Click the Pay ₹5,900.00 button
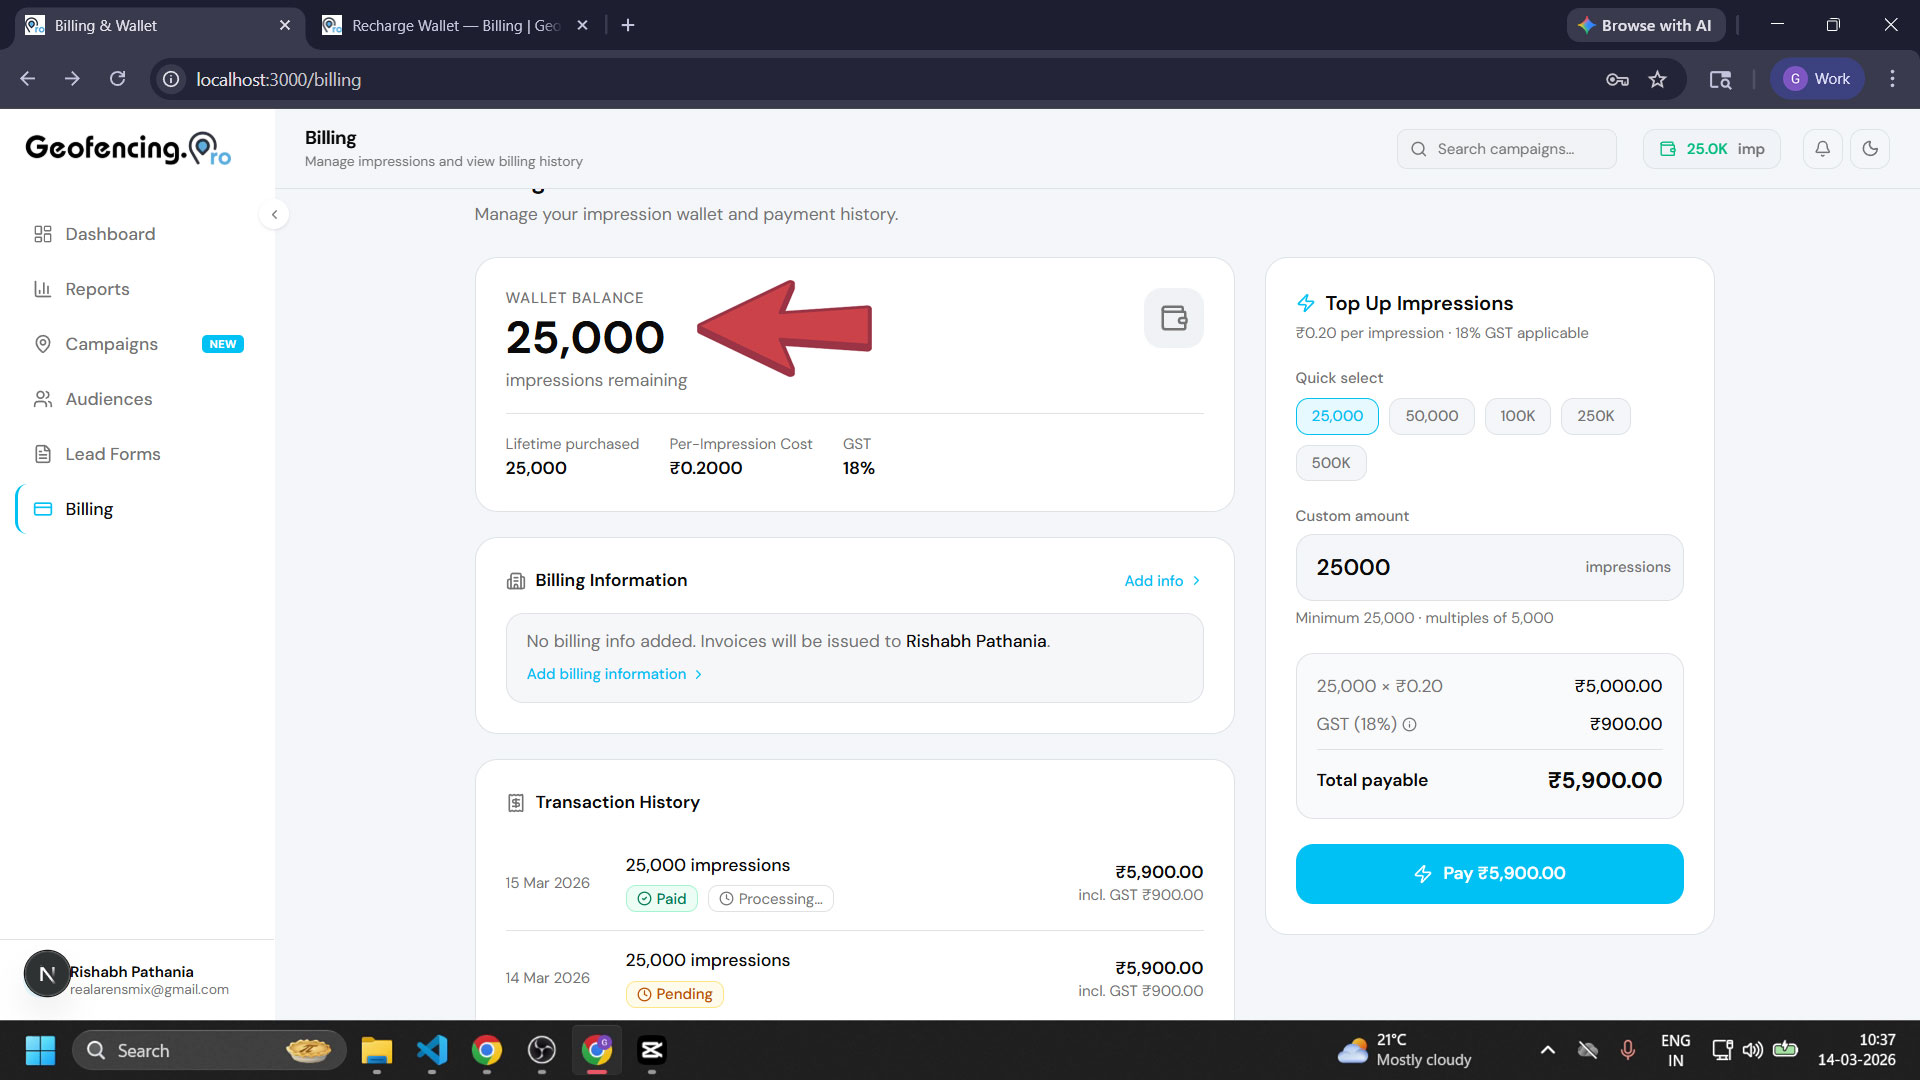 click(x=1489, y=872)
